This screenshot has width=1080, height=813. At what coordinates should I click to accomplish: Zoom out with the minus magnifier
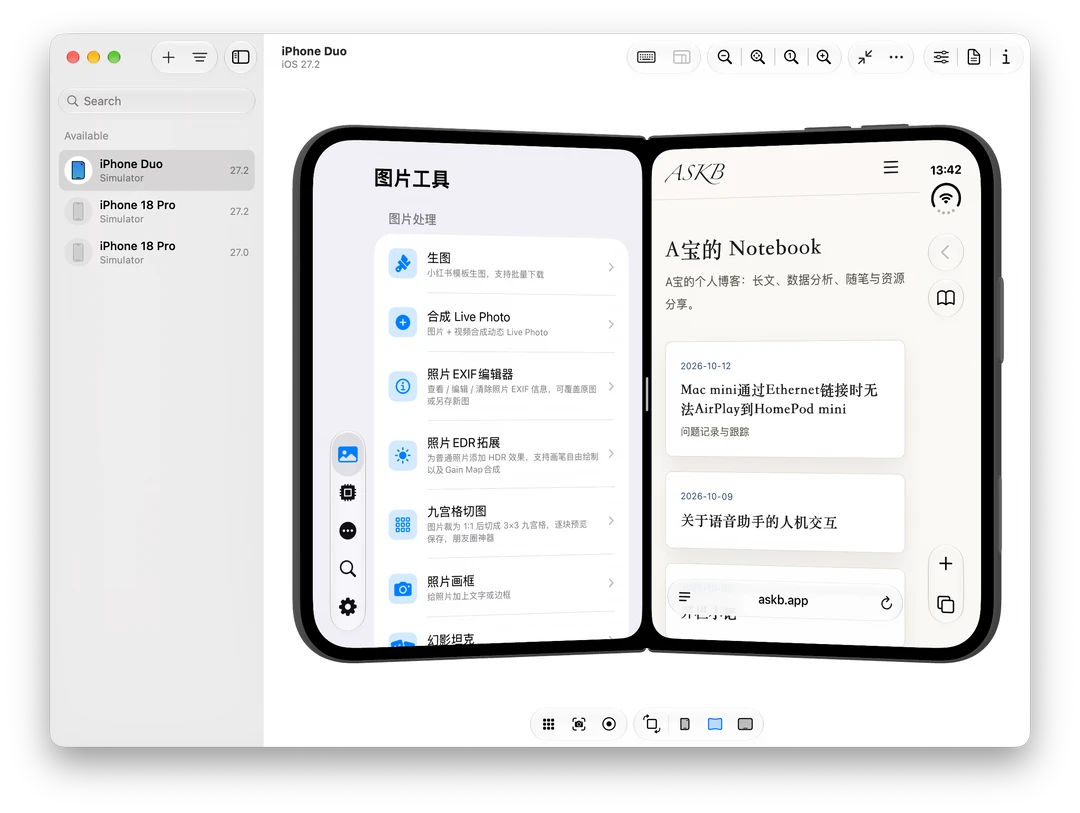[725, 57]
